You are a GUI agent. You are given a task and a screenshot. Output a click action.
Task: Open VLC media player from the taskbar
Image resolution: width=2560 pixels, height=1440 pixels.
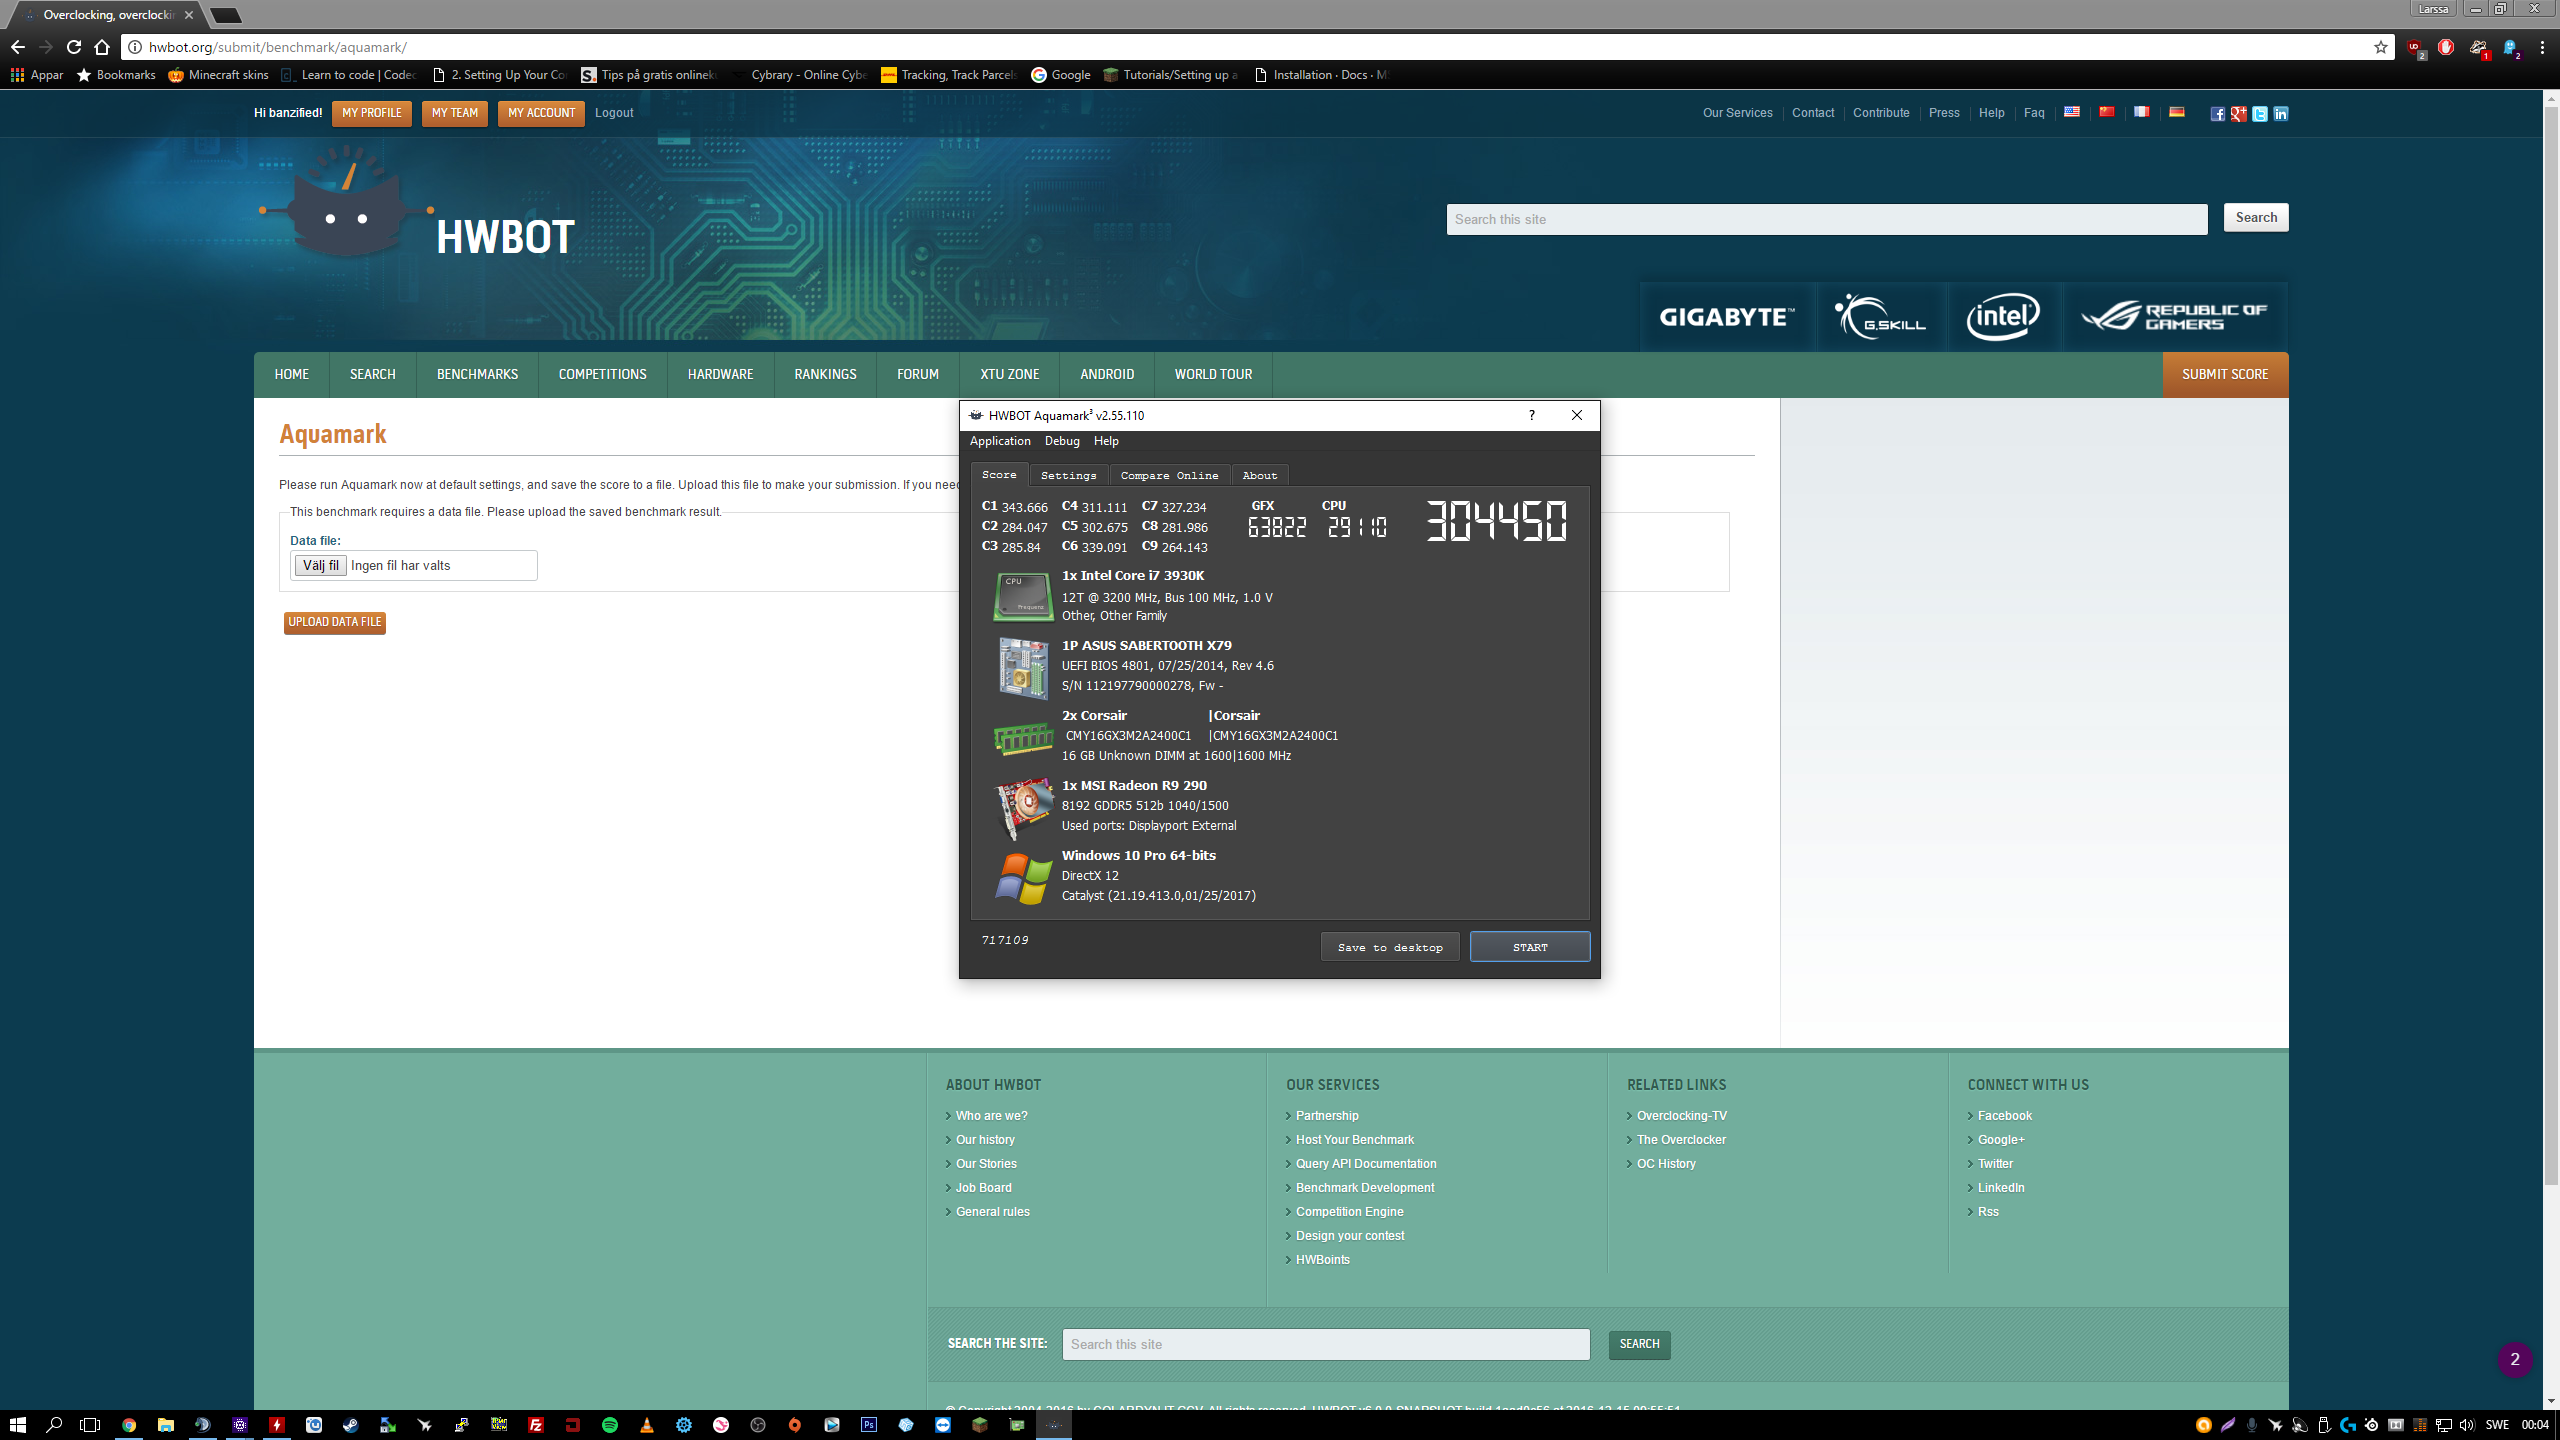[647, 1425]
